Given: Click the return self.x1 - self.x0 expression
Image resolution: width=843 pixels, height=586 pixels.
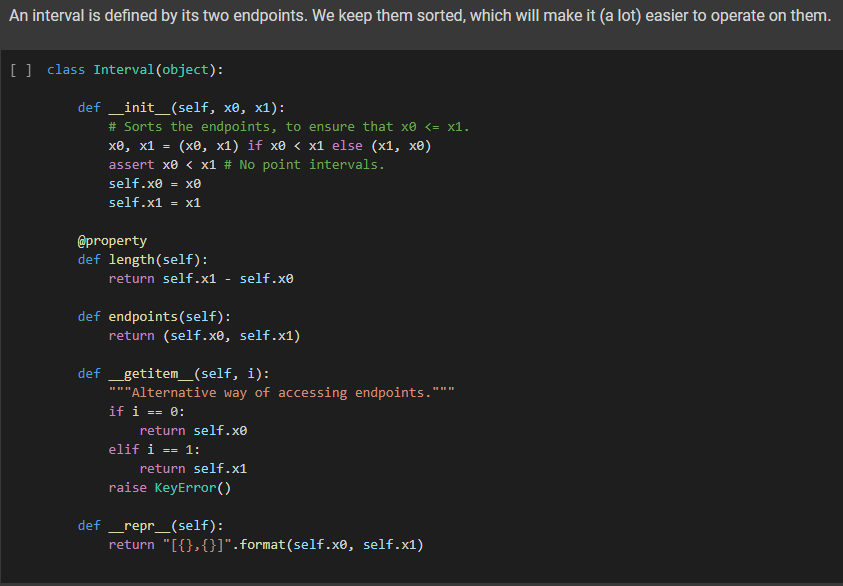Looking at the screenshot, I should pyautogui.click(x=200, y=278).
